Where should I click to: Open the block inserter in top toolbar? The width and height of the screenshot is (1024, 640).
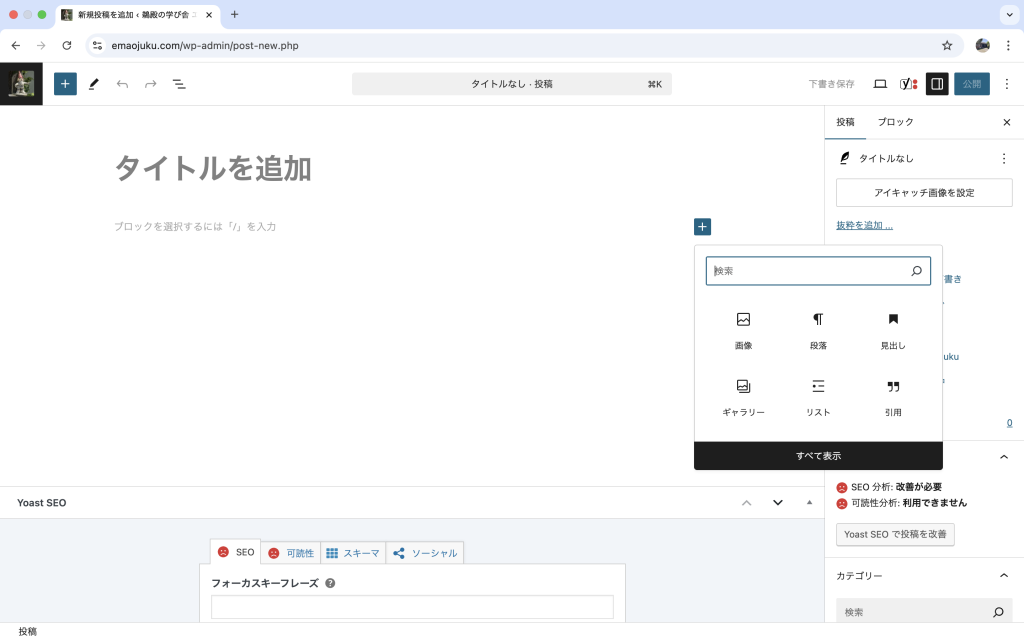[x=65, y=84]
